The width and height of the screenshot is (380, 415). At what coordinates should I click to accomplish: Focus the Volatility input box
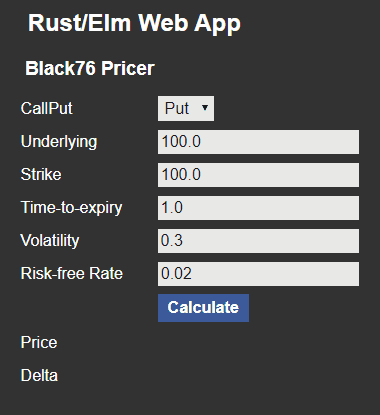click(258, 241)
